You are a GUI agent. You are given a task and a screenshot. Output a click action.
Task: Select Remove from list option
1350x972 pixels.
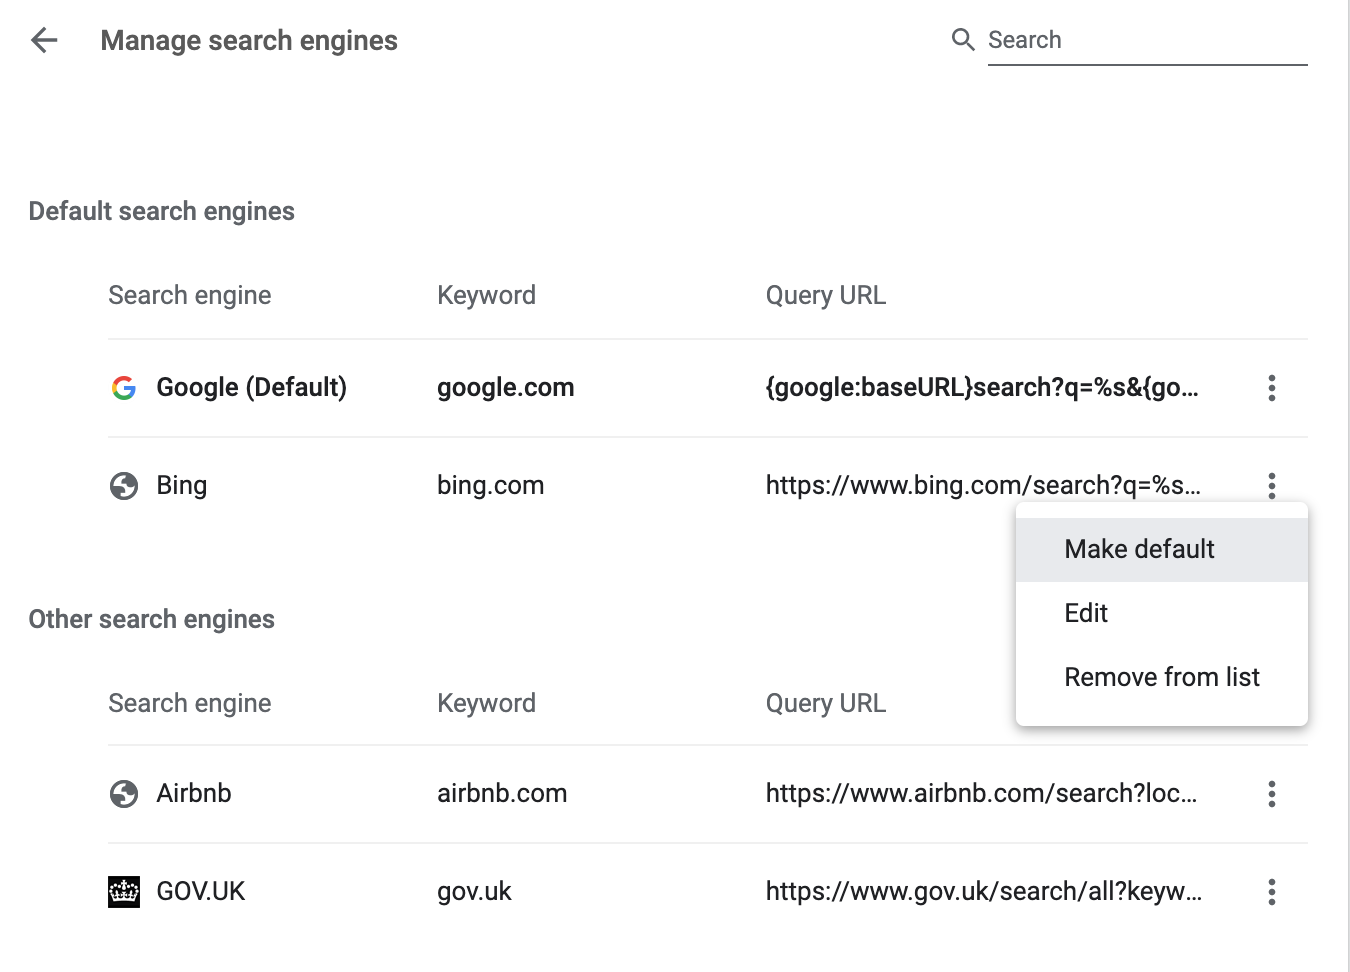[1162, 677]
